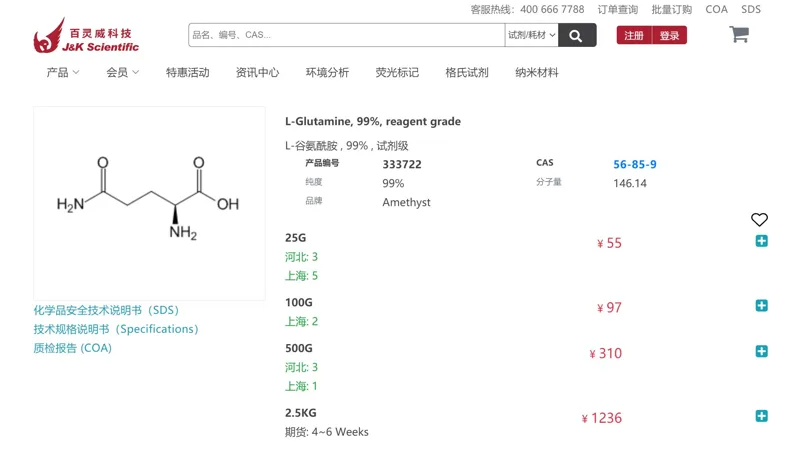Go to 环境分析 section

click(328, 72)
